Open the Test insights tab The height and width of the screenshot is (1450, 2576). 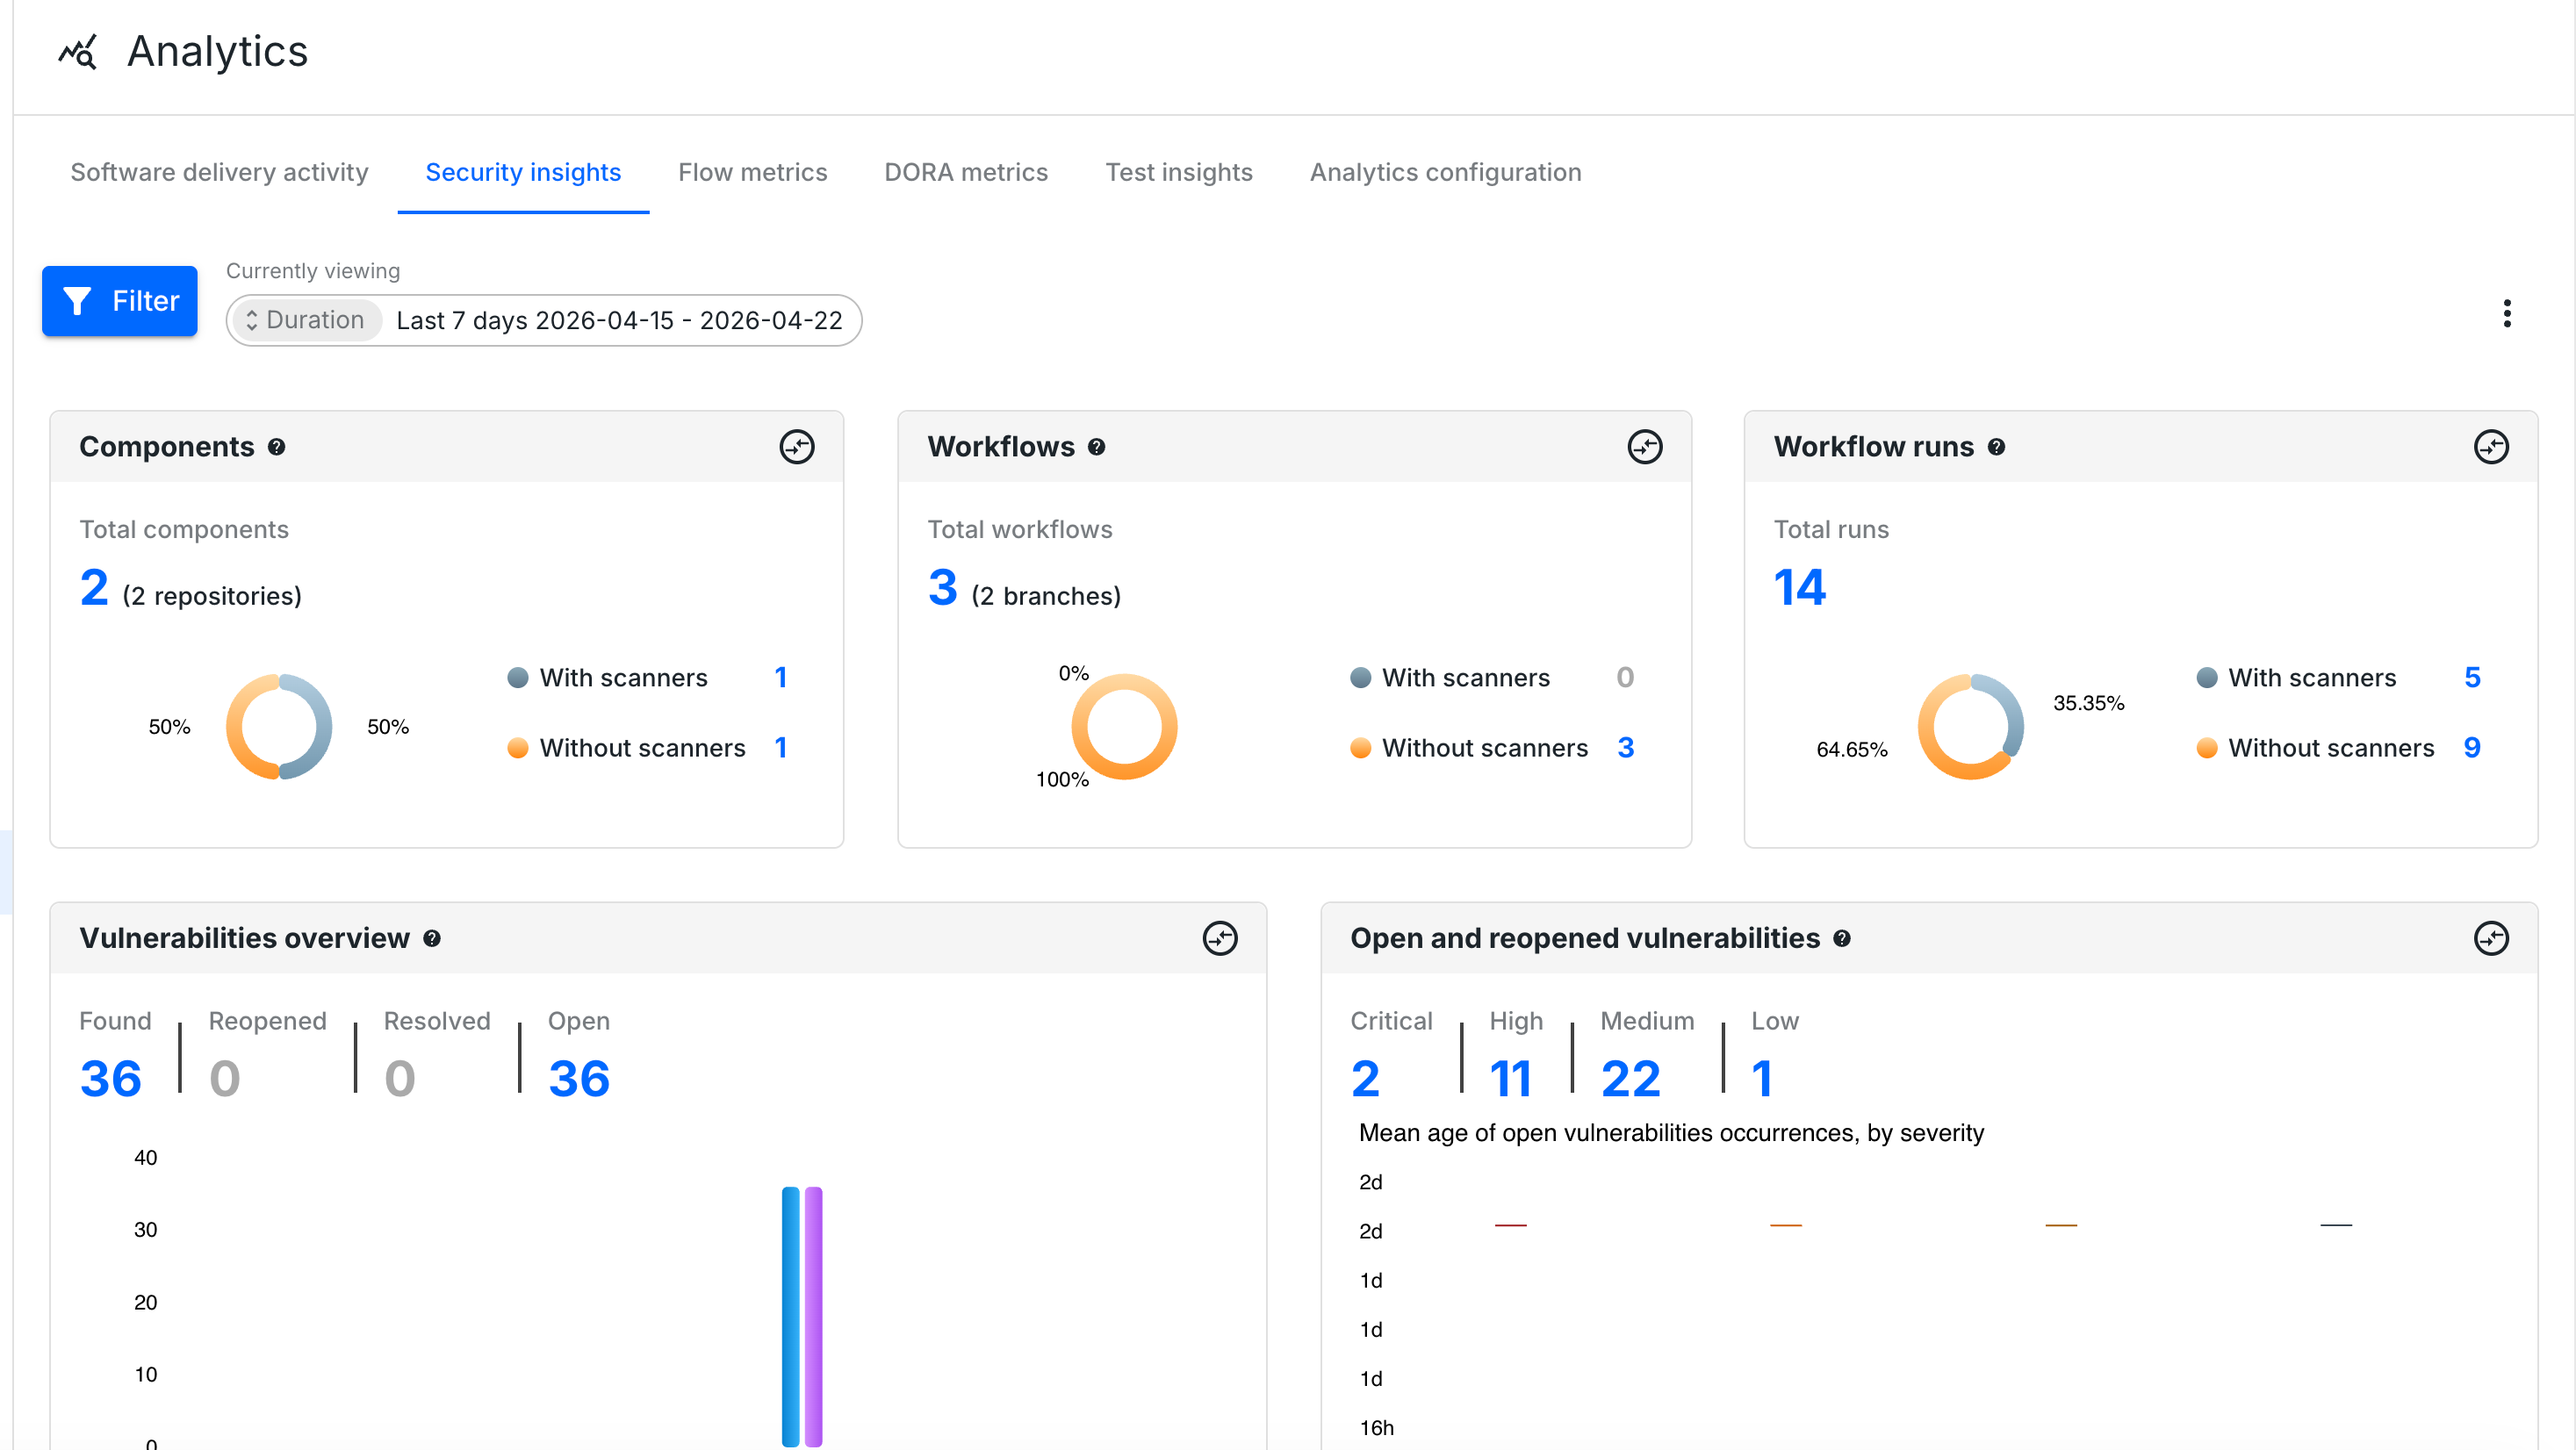tap(1178, 172)
